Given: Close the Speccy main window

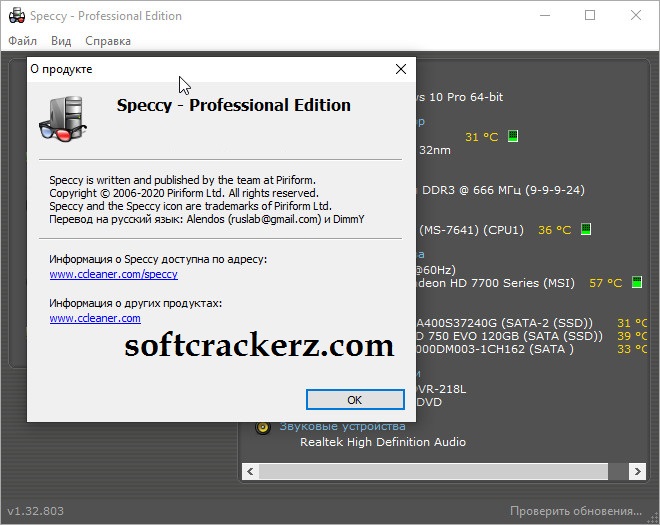Looking at the screenshot, I should (636, 16).
